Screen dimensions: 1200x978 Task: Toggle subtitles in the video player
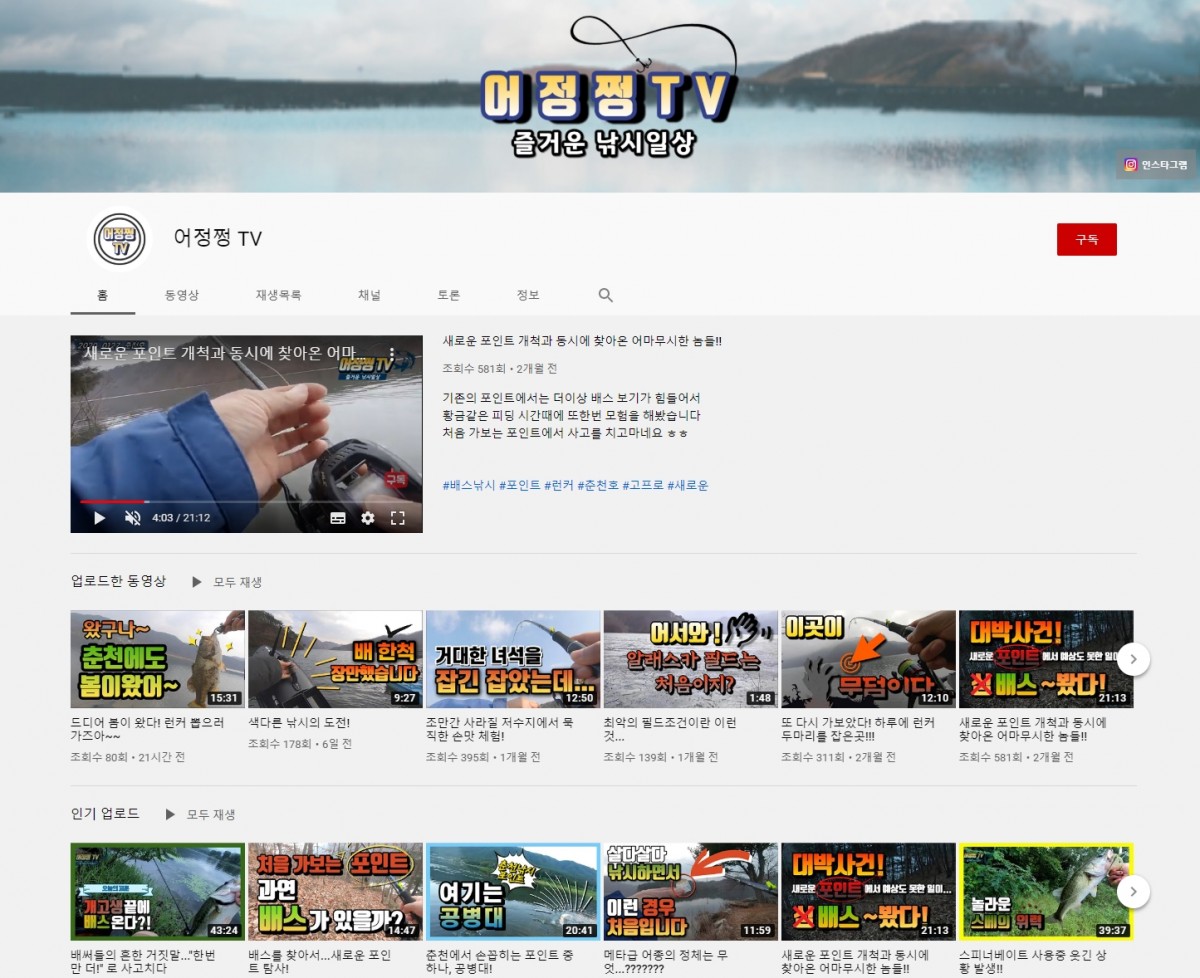(x=338, y=518)
